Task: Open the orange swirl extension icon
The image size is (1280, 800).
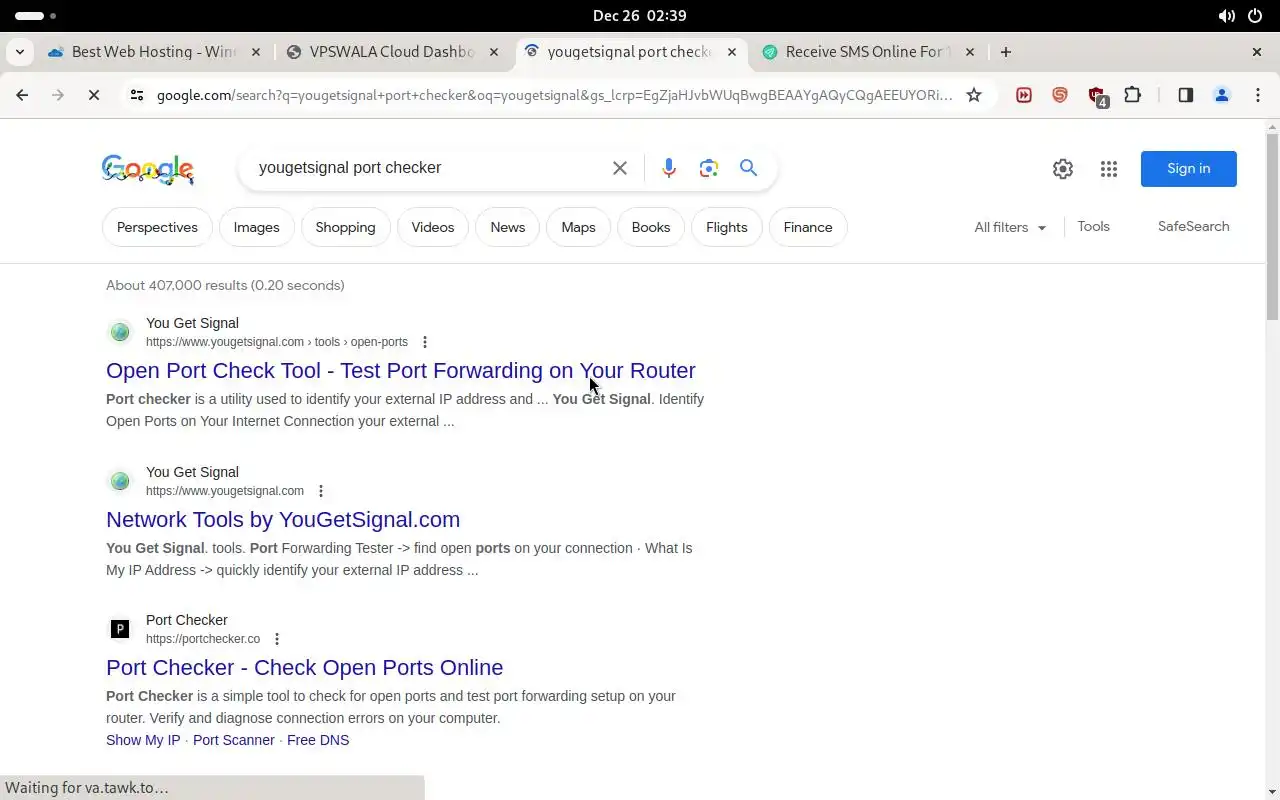Action: coord(1060,95)
